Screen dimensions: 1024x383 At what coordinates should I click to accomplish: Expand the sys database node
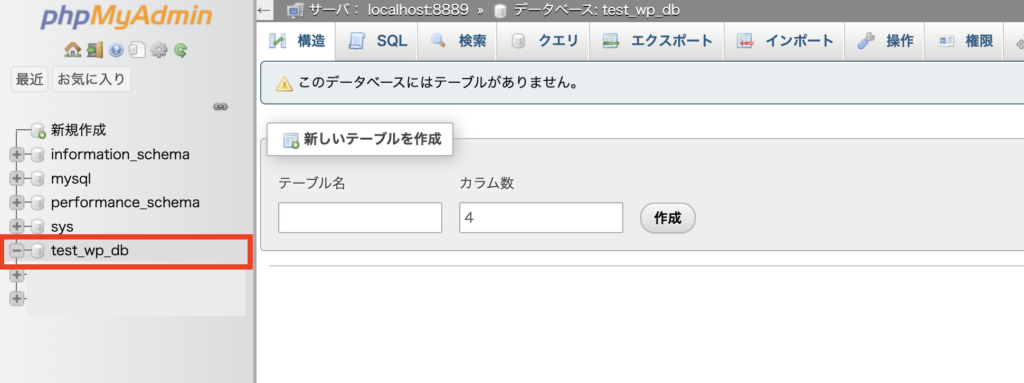pos(17,227)
